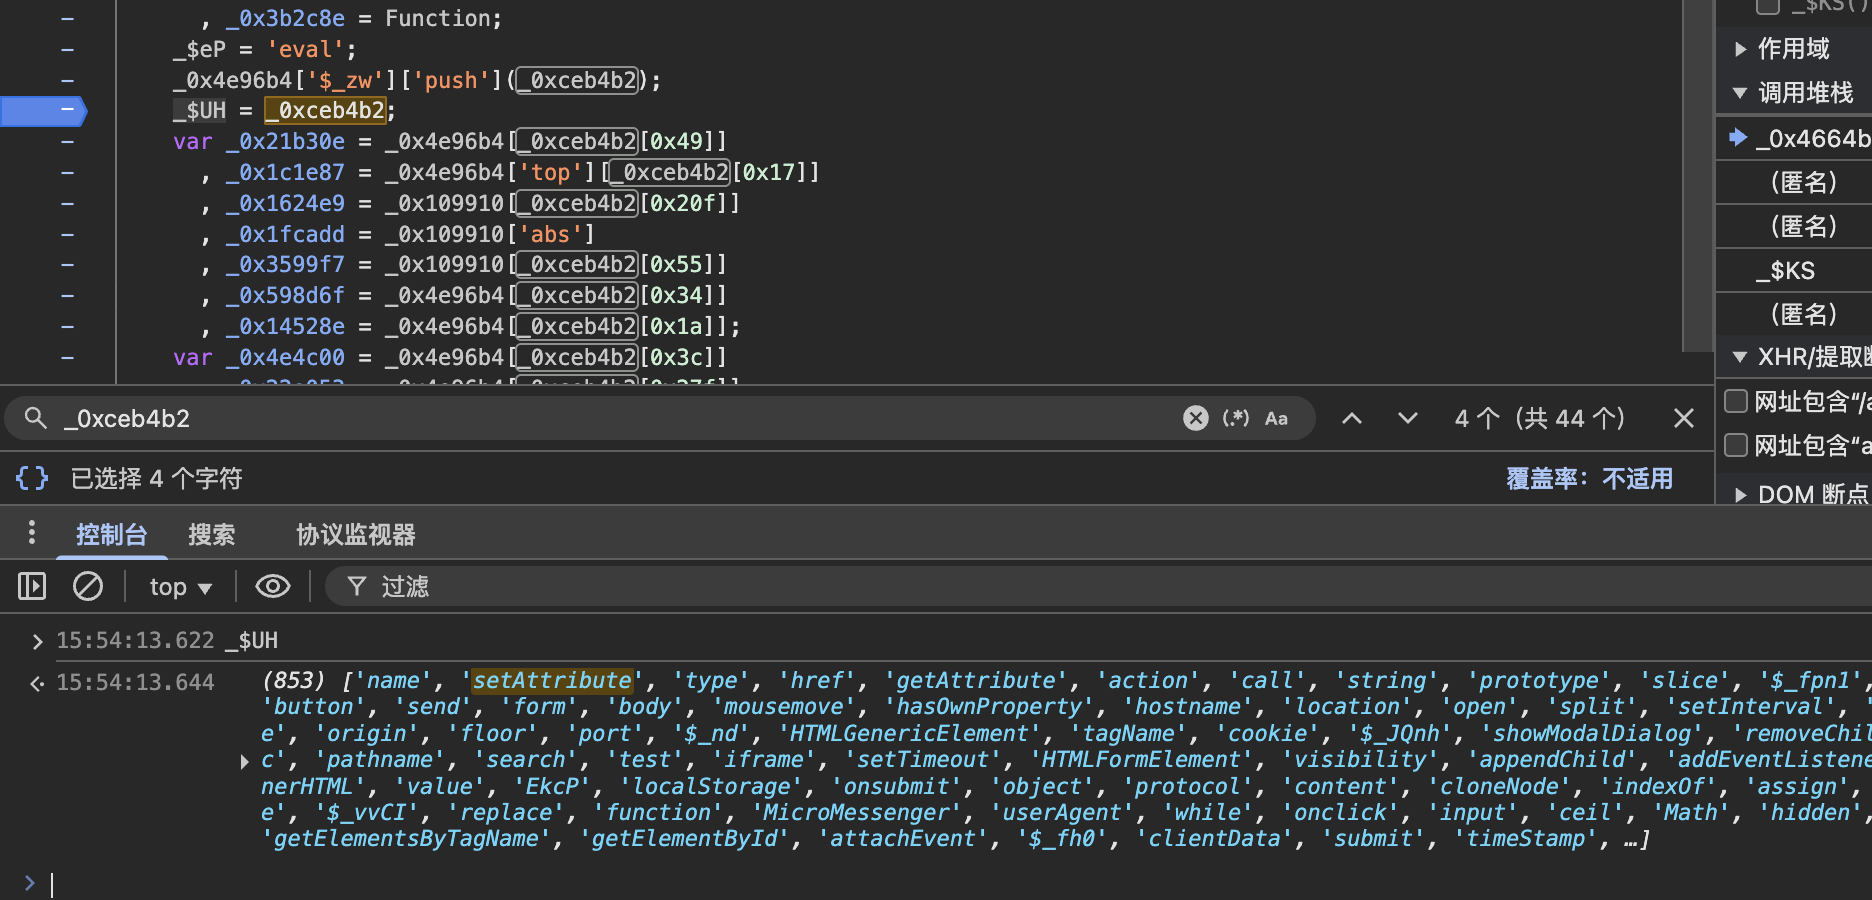1872x900 pixels.
Task: Open the drawer three-dot menu
Action: point(32,533)
